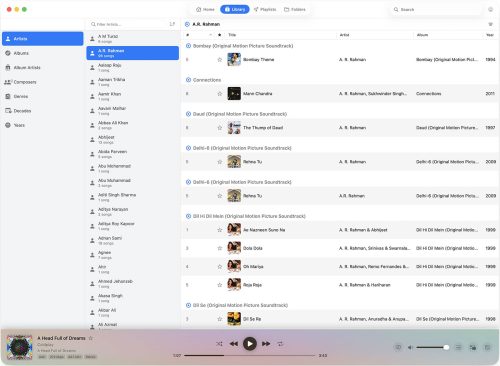Click the second-to-last icon in player bar

click(x=473, y=347)
